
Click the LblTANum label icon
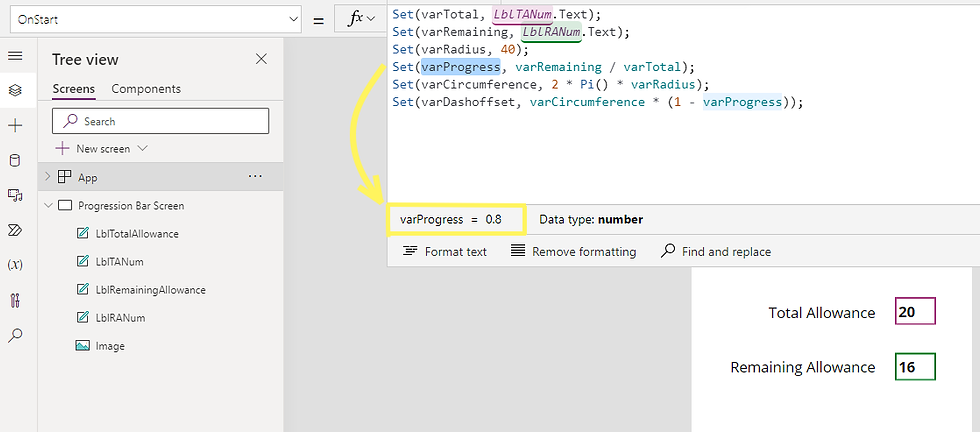pos(82,262)
